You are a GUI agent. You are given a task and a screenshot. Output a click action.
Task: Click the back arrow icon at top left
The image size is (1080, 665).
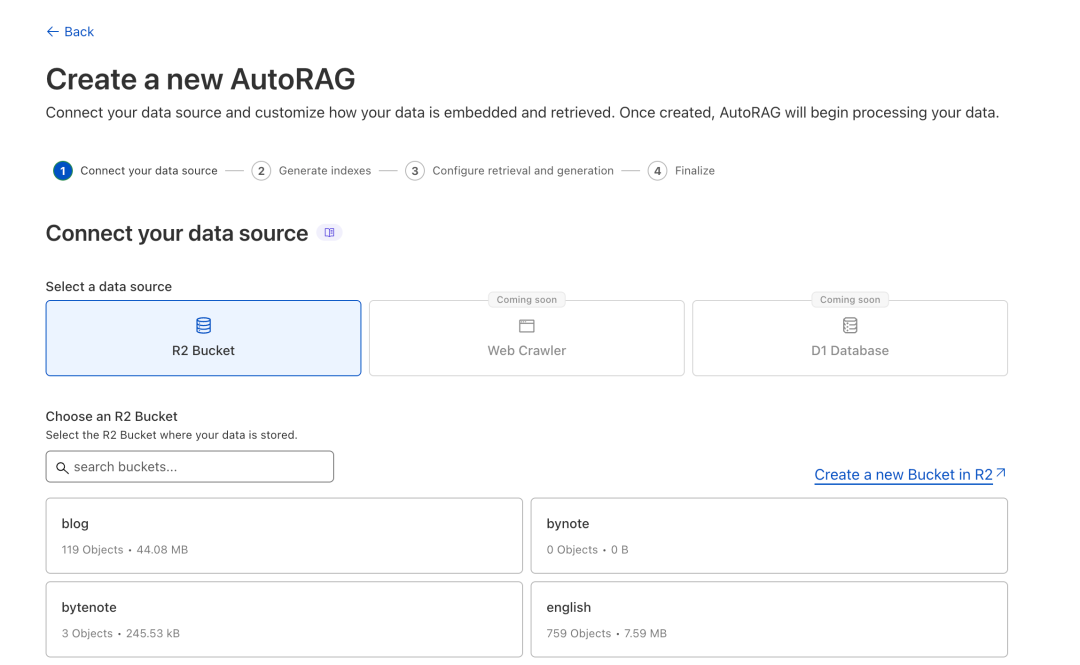point(51,31)
